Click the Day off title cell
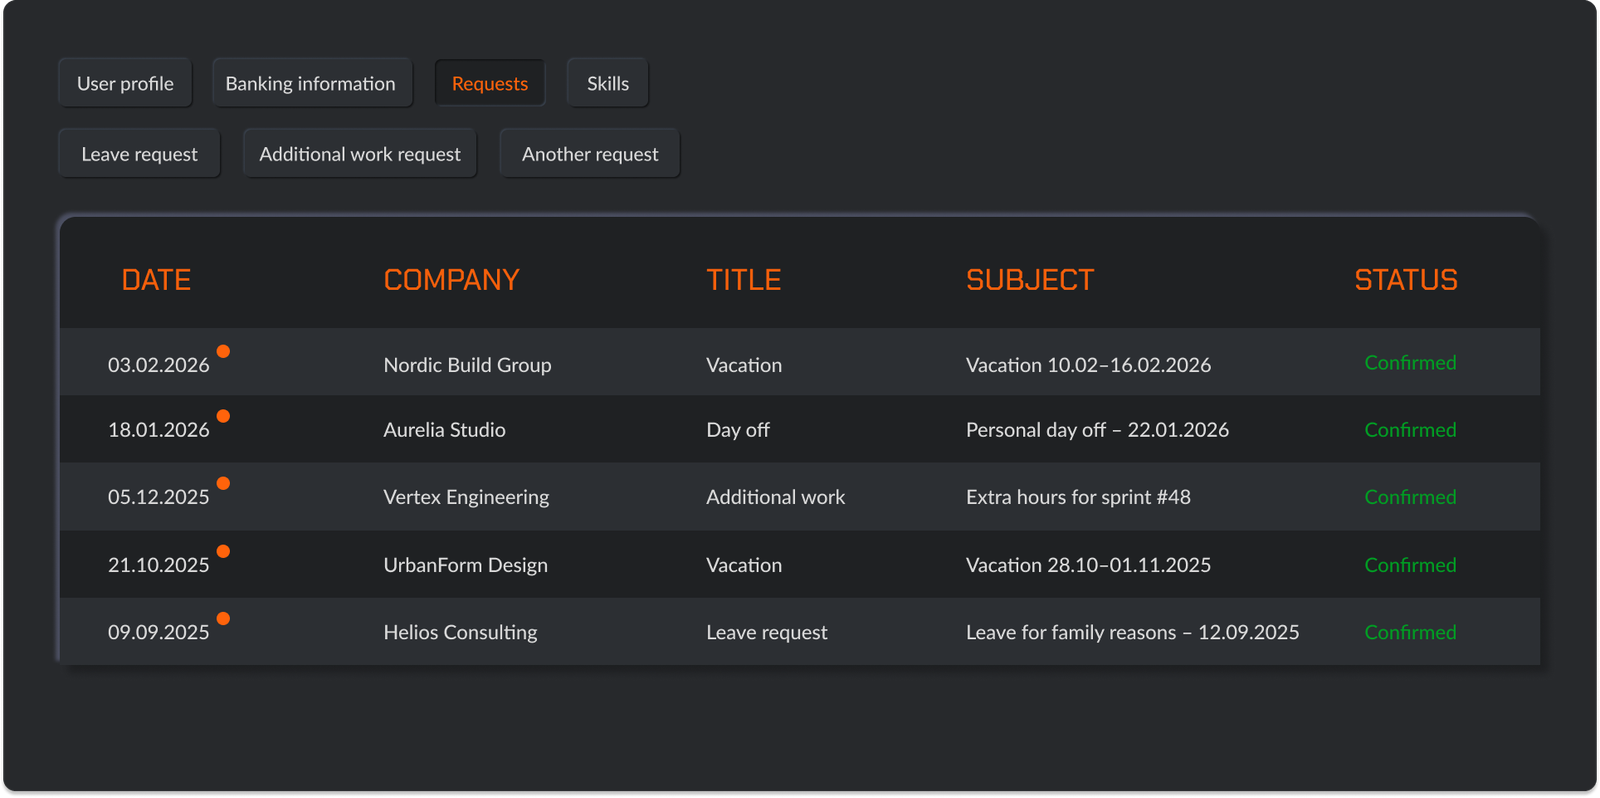This screenshot has width=1600, height=798. (x=738, y=430)
